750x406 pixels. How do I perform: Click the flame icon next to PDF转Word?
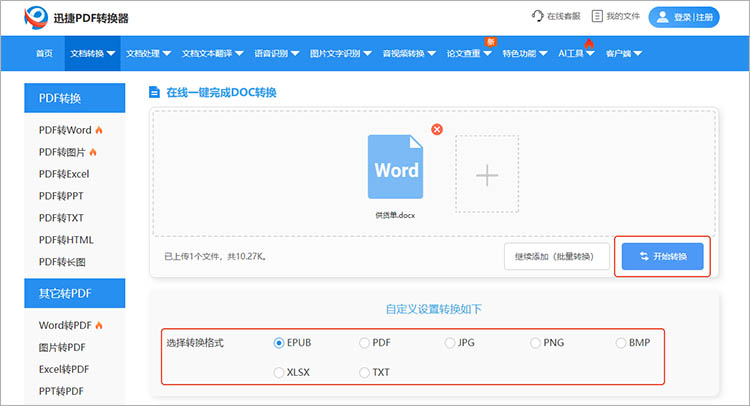click(99, 130)
